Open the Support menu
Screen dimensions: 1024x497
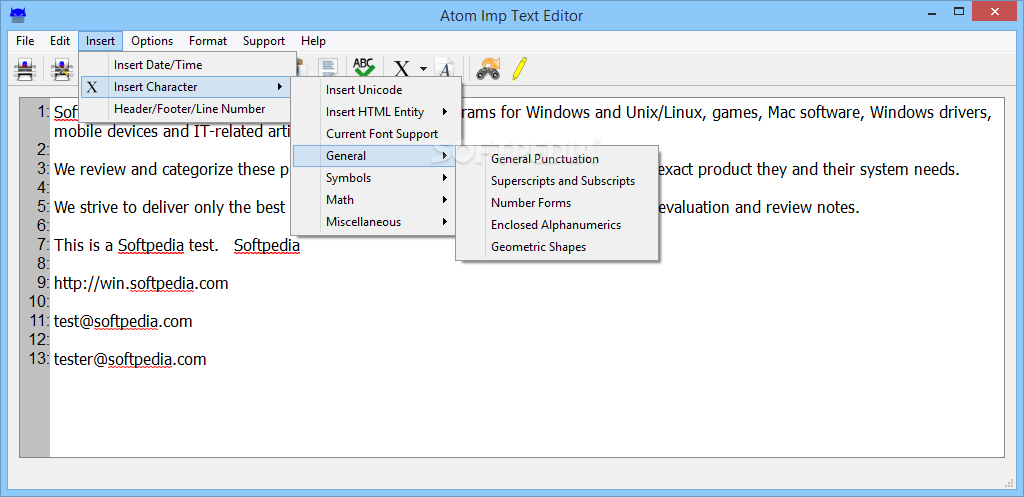point(264,40)
